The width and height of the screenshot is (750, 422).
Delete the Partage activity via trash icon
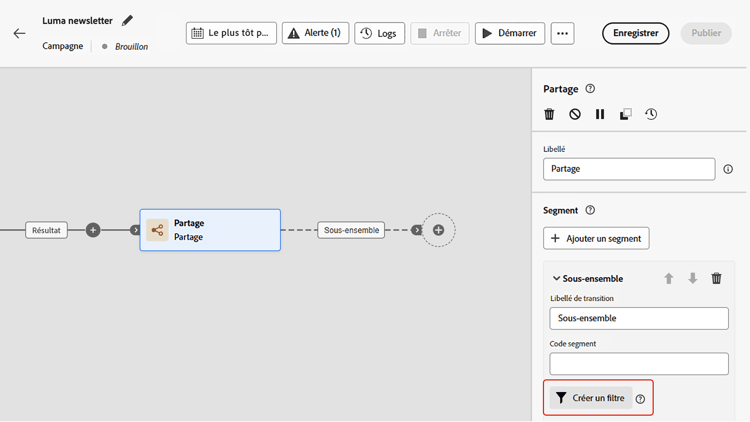[549, 114]
